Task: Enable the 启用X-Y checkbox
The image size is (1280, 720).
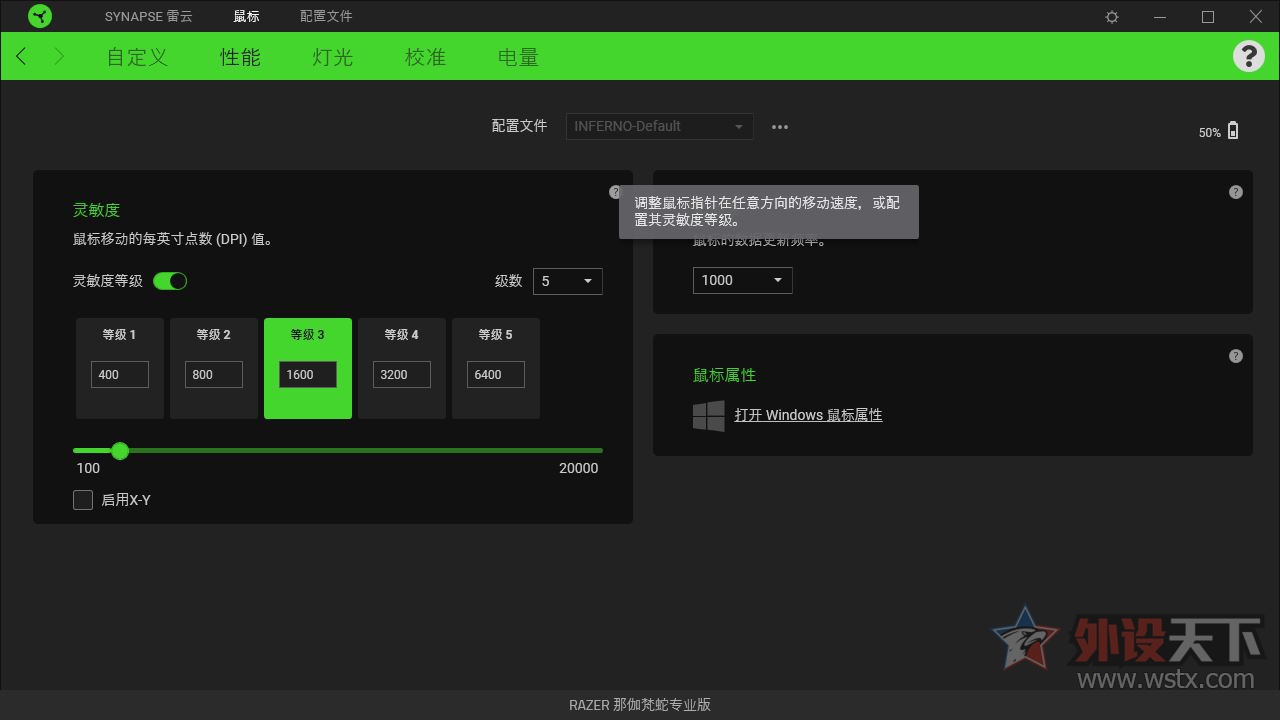Action: (83, 499)
